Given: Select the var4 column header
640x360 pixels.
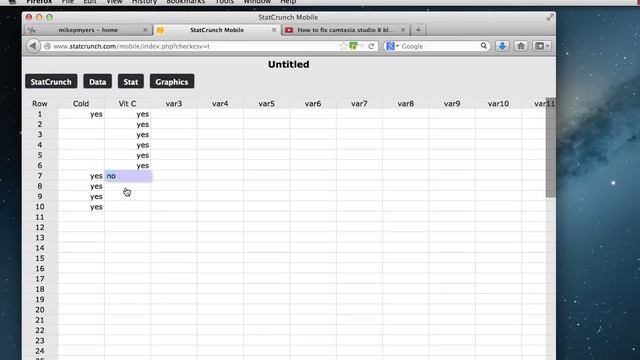Looking at the screenshot, I should (220, 104).
